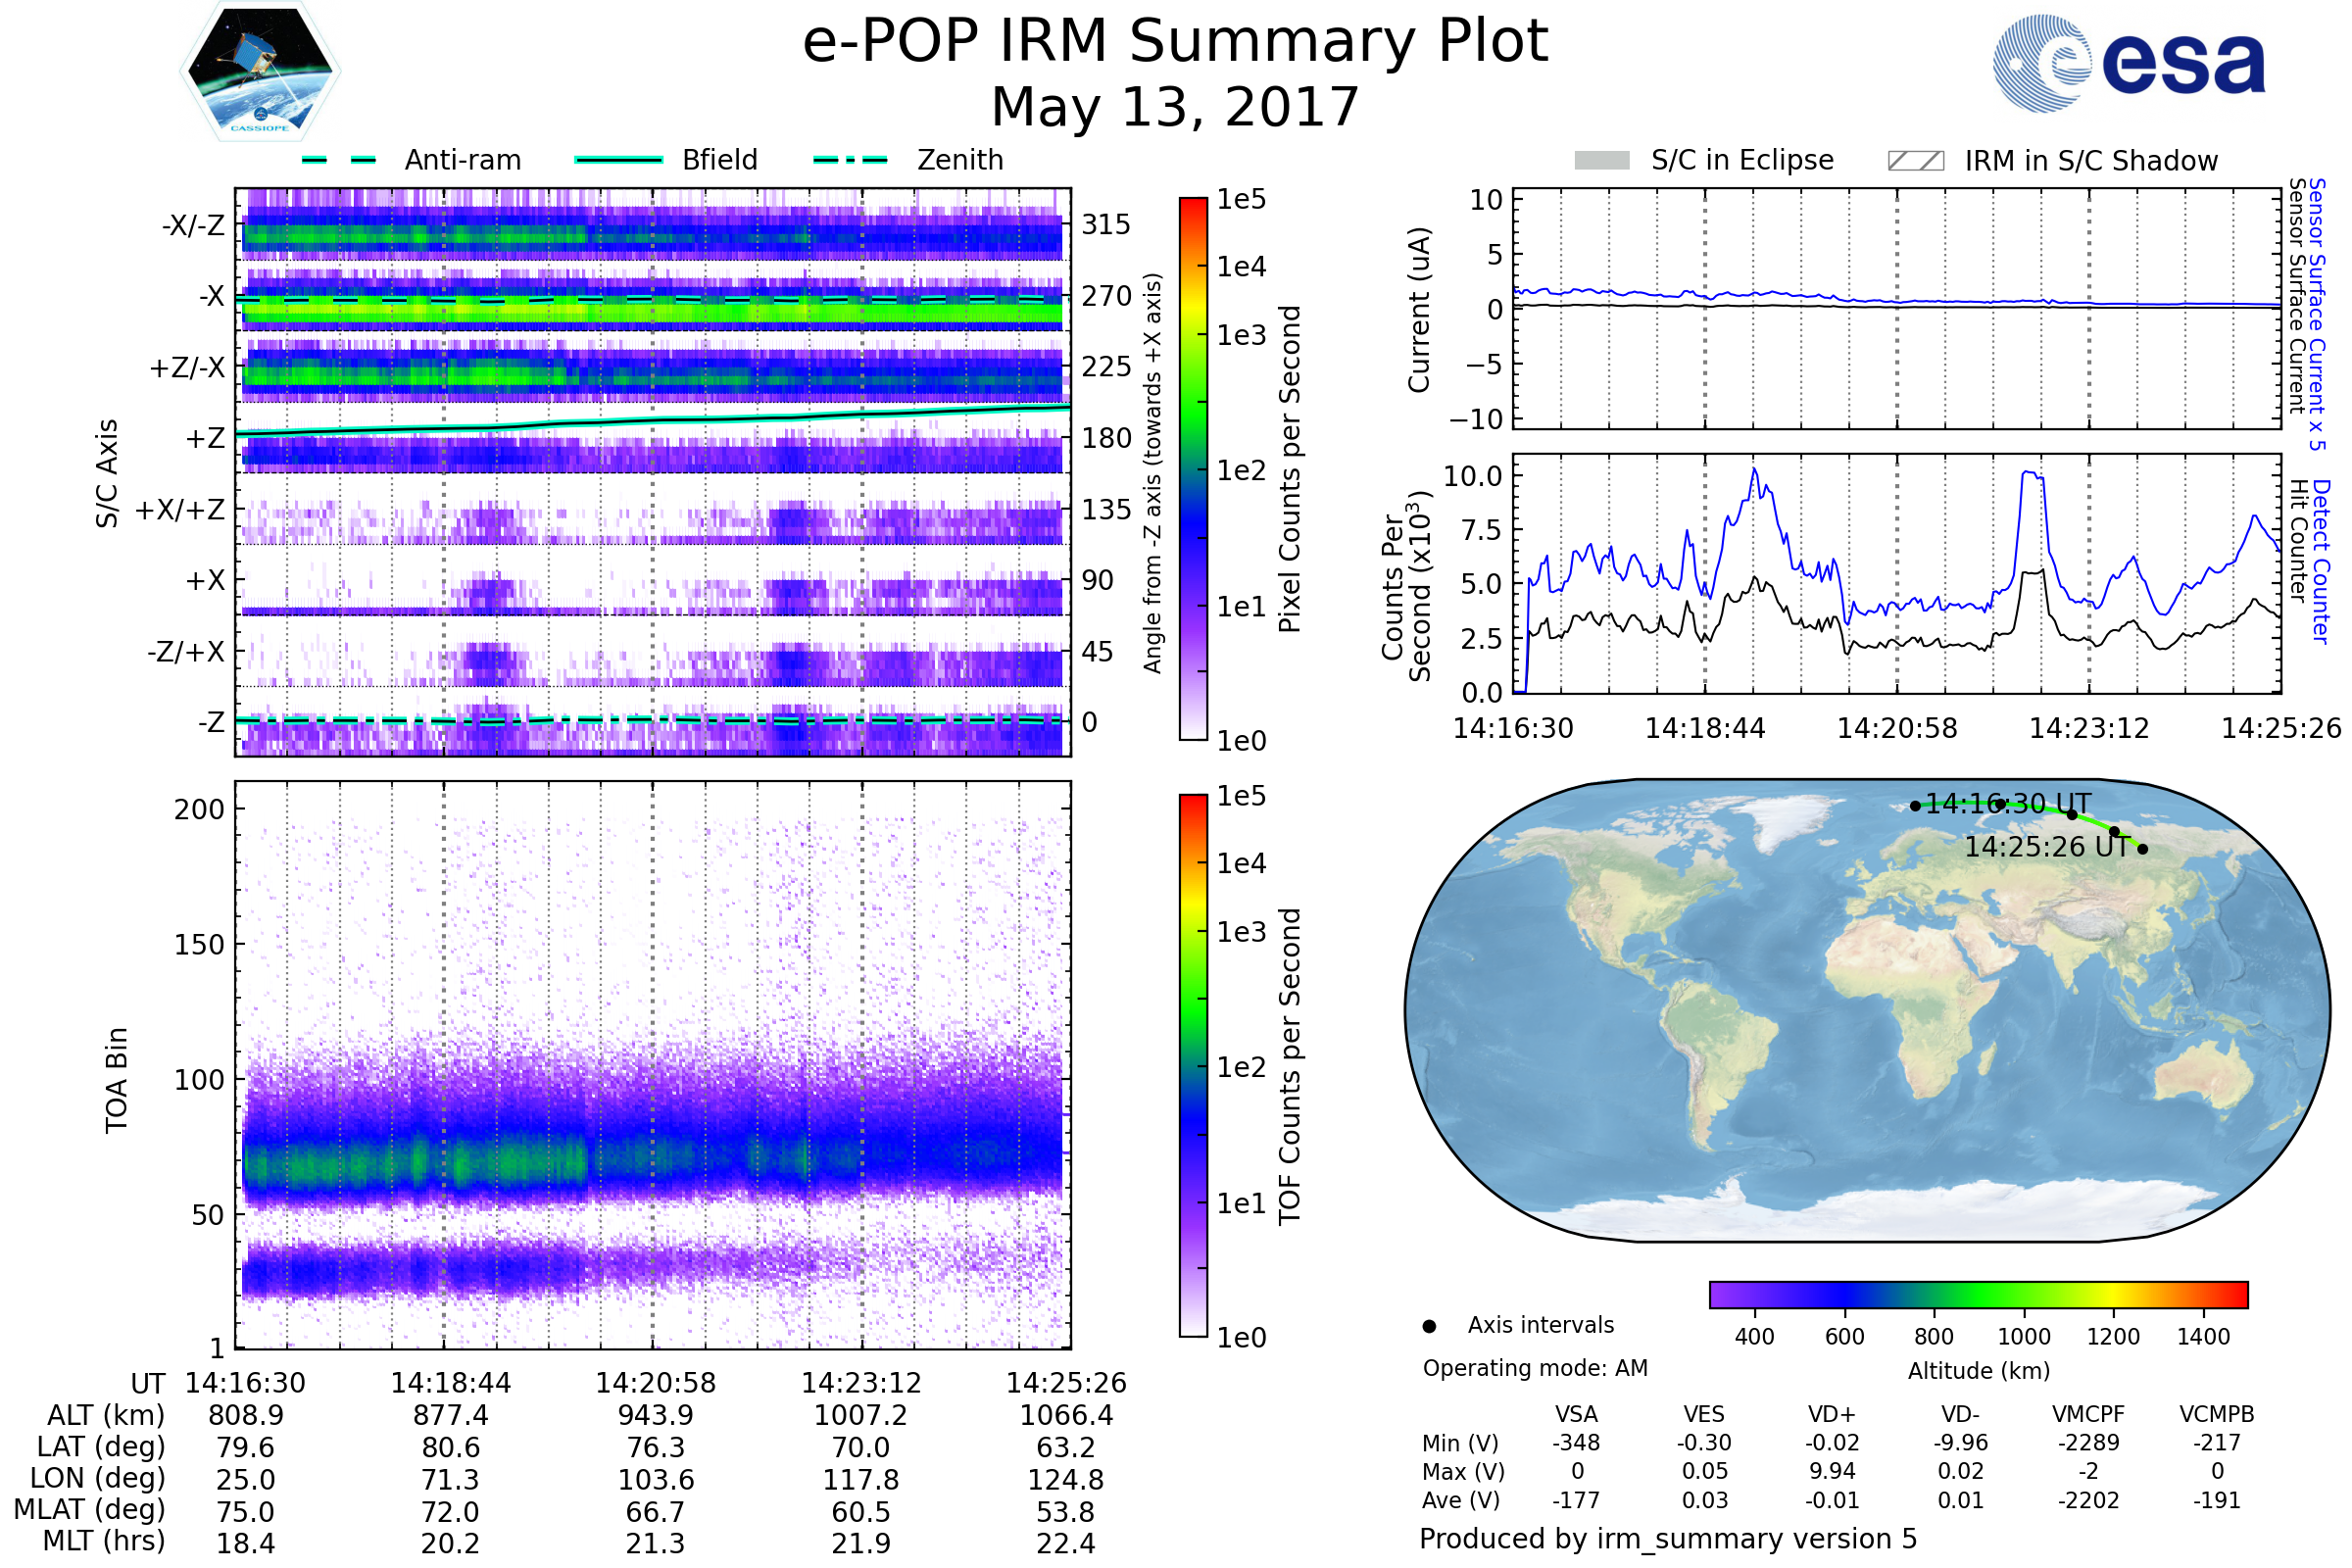
Task: Click the CASSIOPE satellite hexagon logo
Action: pos(260,72)
